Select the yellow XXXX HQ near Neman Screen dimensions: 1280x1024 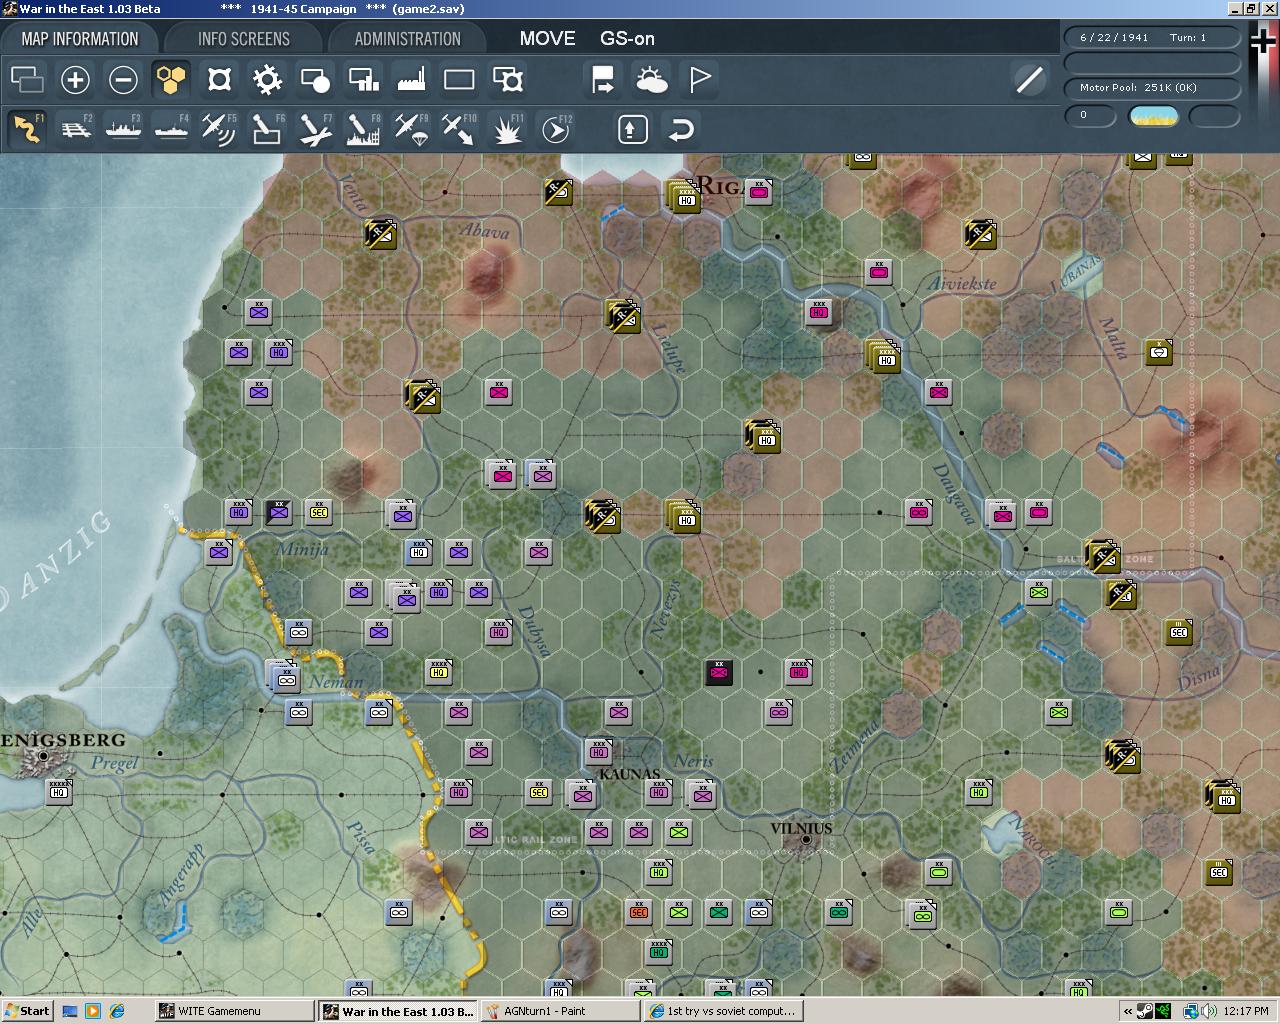pyautogui.click(x=438, y=671)
